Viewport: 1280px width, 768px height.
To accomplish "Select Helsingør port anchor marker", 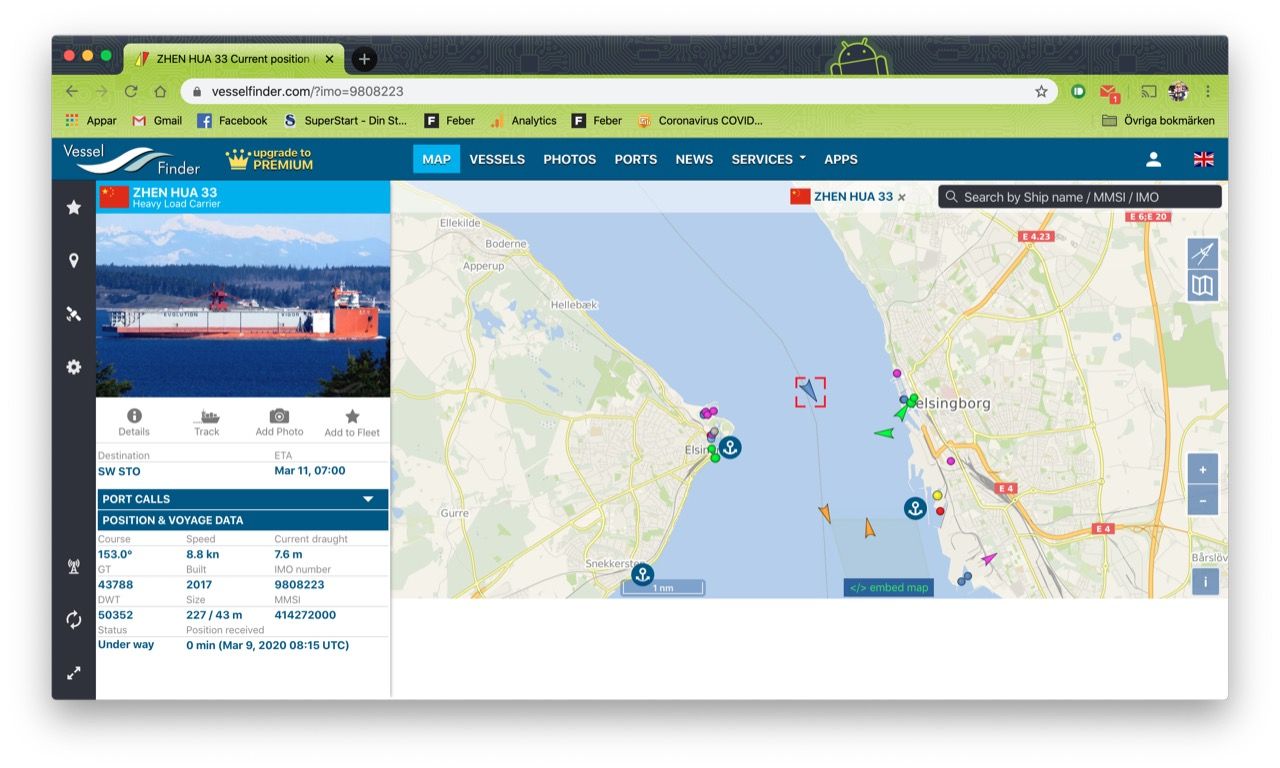I will point(730,447).
